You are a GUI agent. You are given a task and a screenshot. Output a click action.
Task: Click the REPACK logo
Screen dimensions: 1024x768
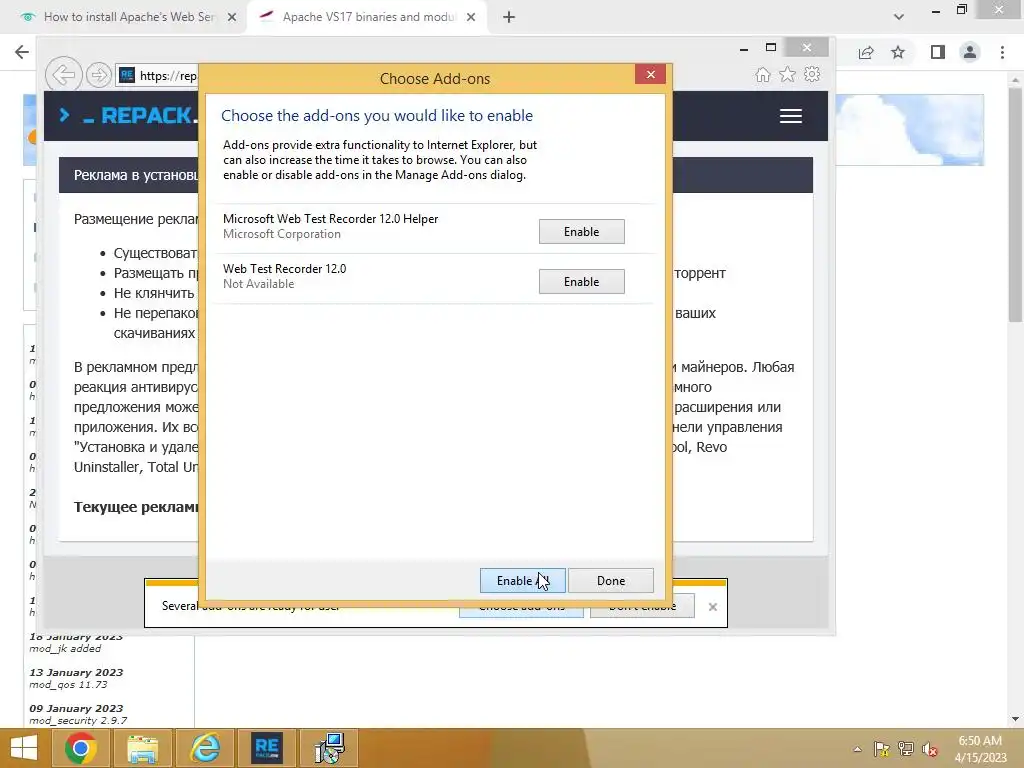(x=130, y=116)
